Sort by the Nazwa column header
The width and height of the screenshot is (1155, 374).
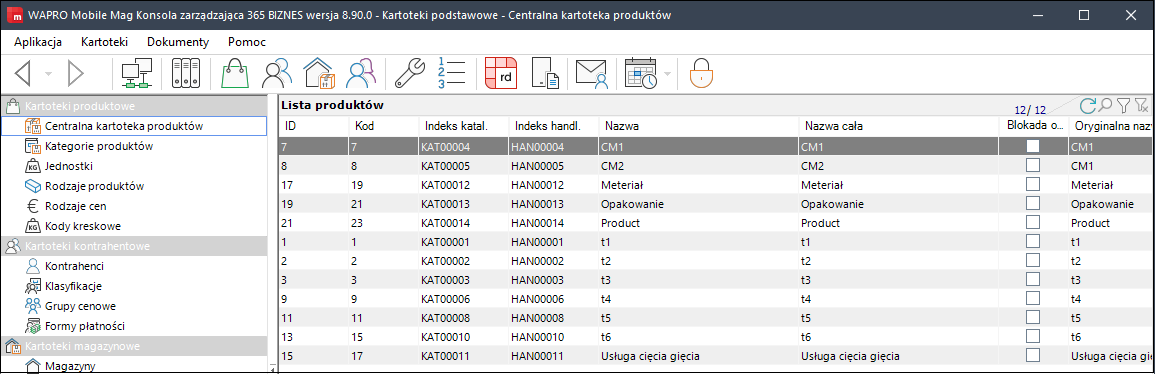(x=698, y=126)
